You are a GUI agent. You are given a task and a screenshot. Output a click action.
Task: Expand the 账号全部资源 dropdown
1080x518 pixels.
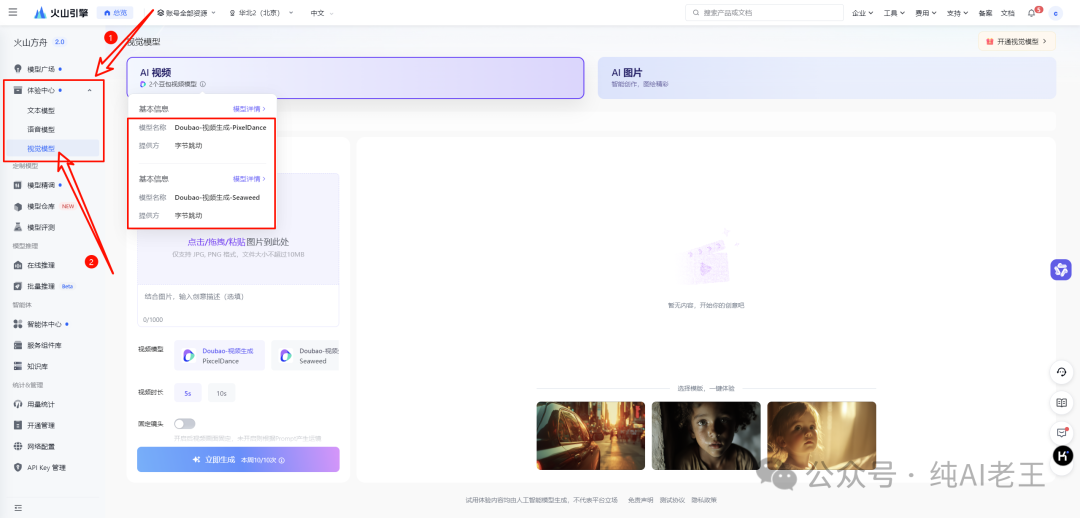point(186,13)
